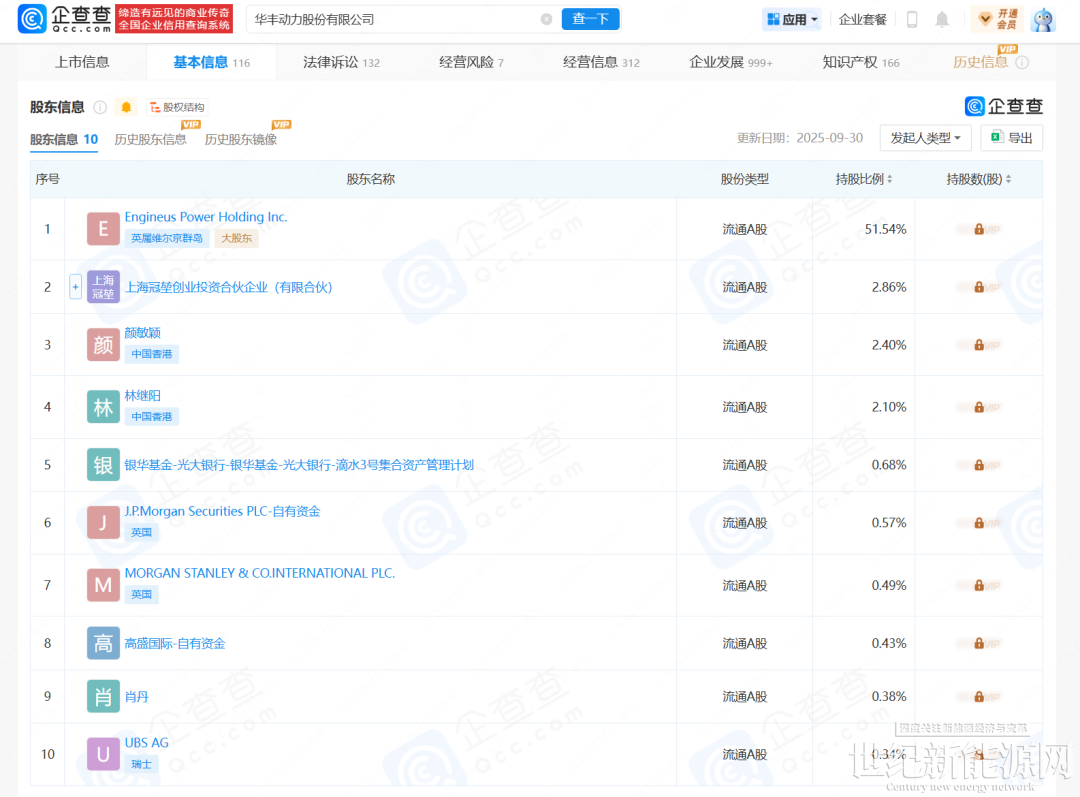Screen dimensions: 1080x797
Task: Open the 发起人类型 dropdown filter
Action: (925, 138)
